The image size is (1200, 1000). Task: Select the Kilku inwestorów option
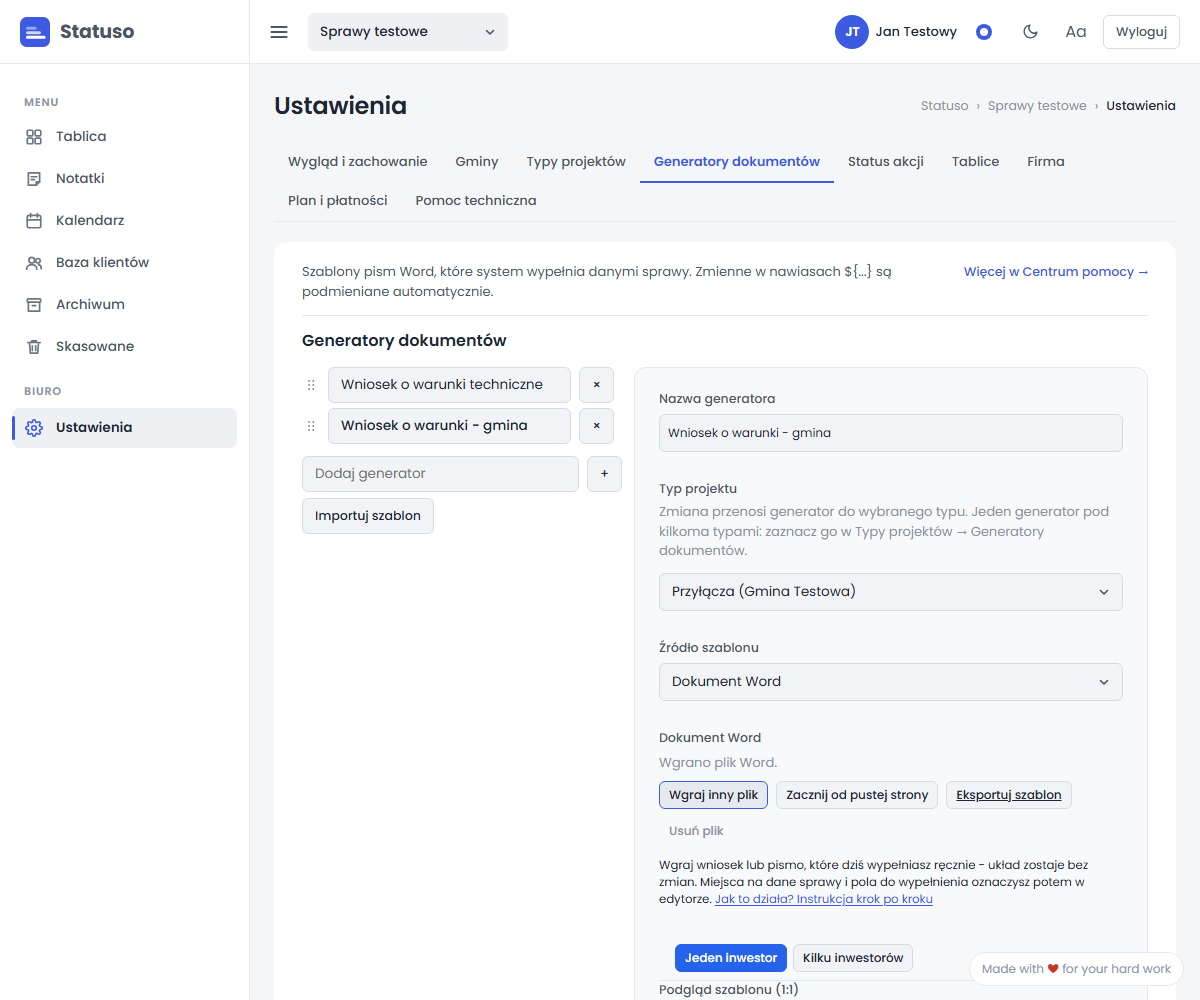853,958
